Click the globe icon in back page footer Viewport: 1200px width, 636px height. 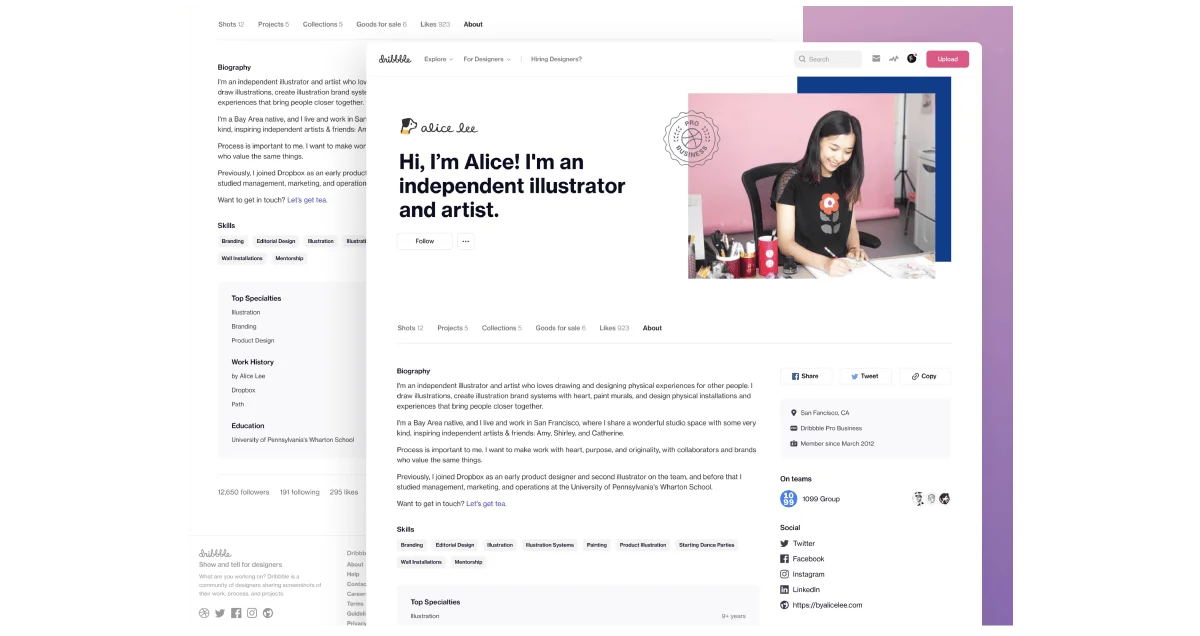[x=268, y=613]
